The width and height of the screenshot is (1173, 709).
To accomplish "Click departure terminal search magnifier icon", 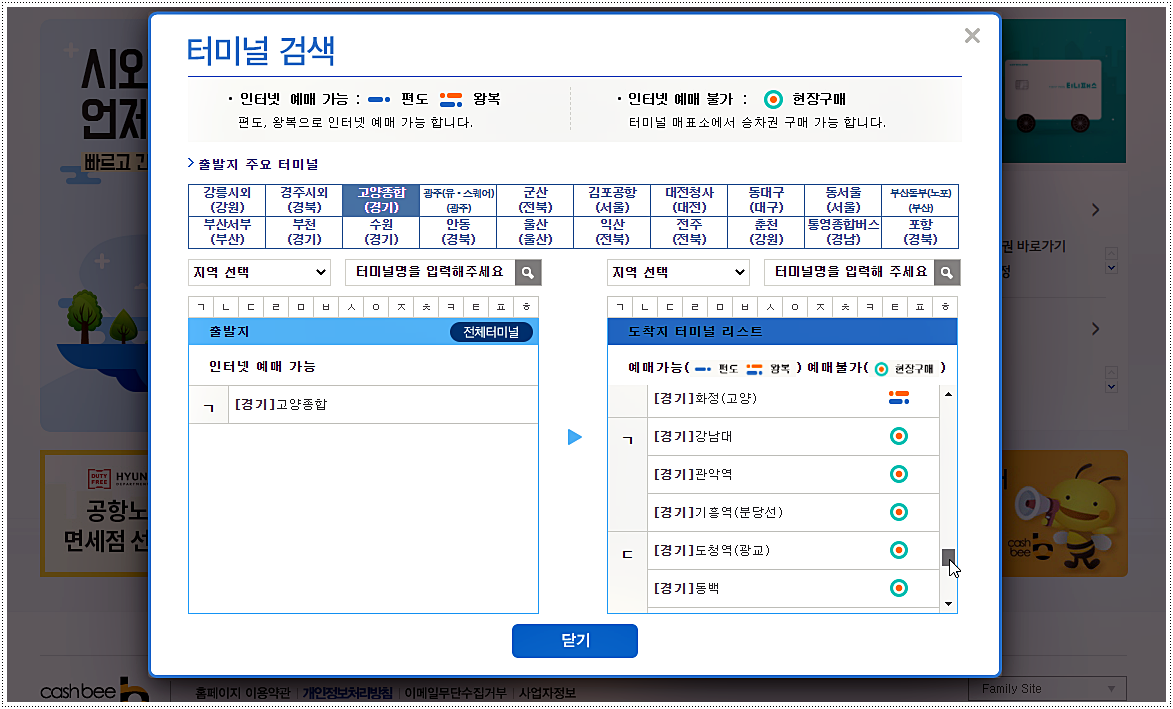I will 528,272.
